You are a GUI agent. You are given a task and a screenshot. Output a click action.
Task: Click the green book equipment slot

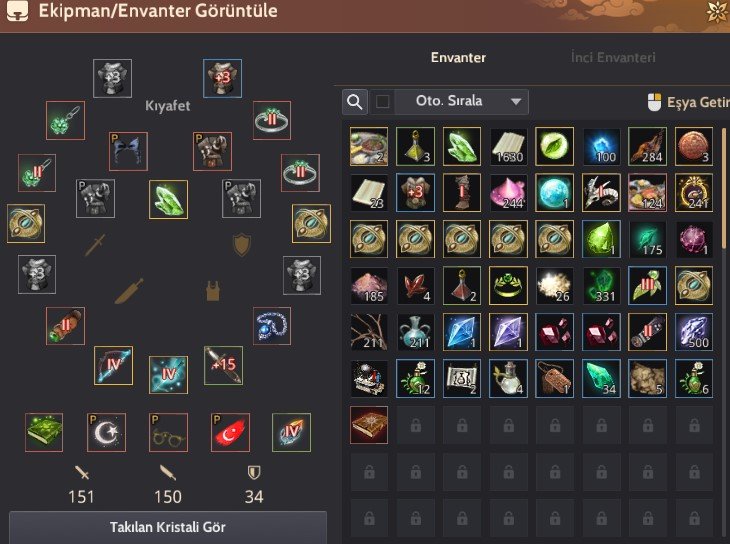(44, 432)
